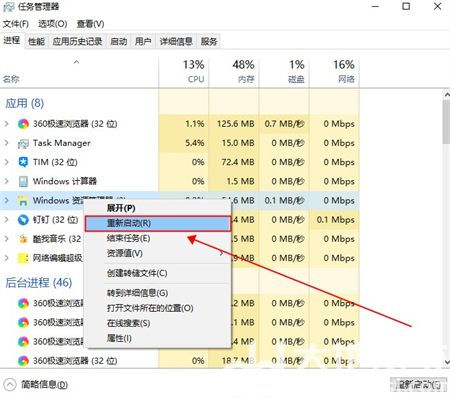Expand the Task Manager app row
This screenshot has width=450, height=398.
[6, 143]
